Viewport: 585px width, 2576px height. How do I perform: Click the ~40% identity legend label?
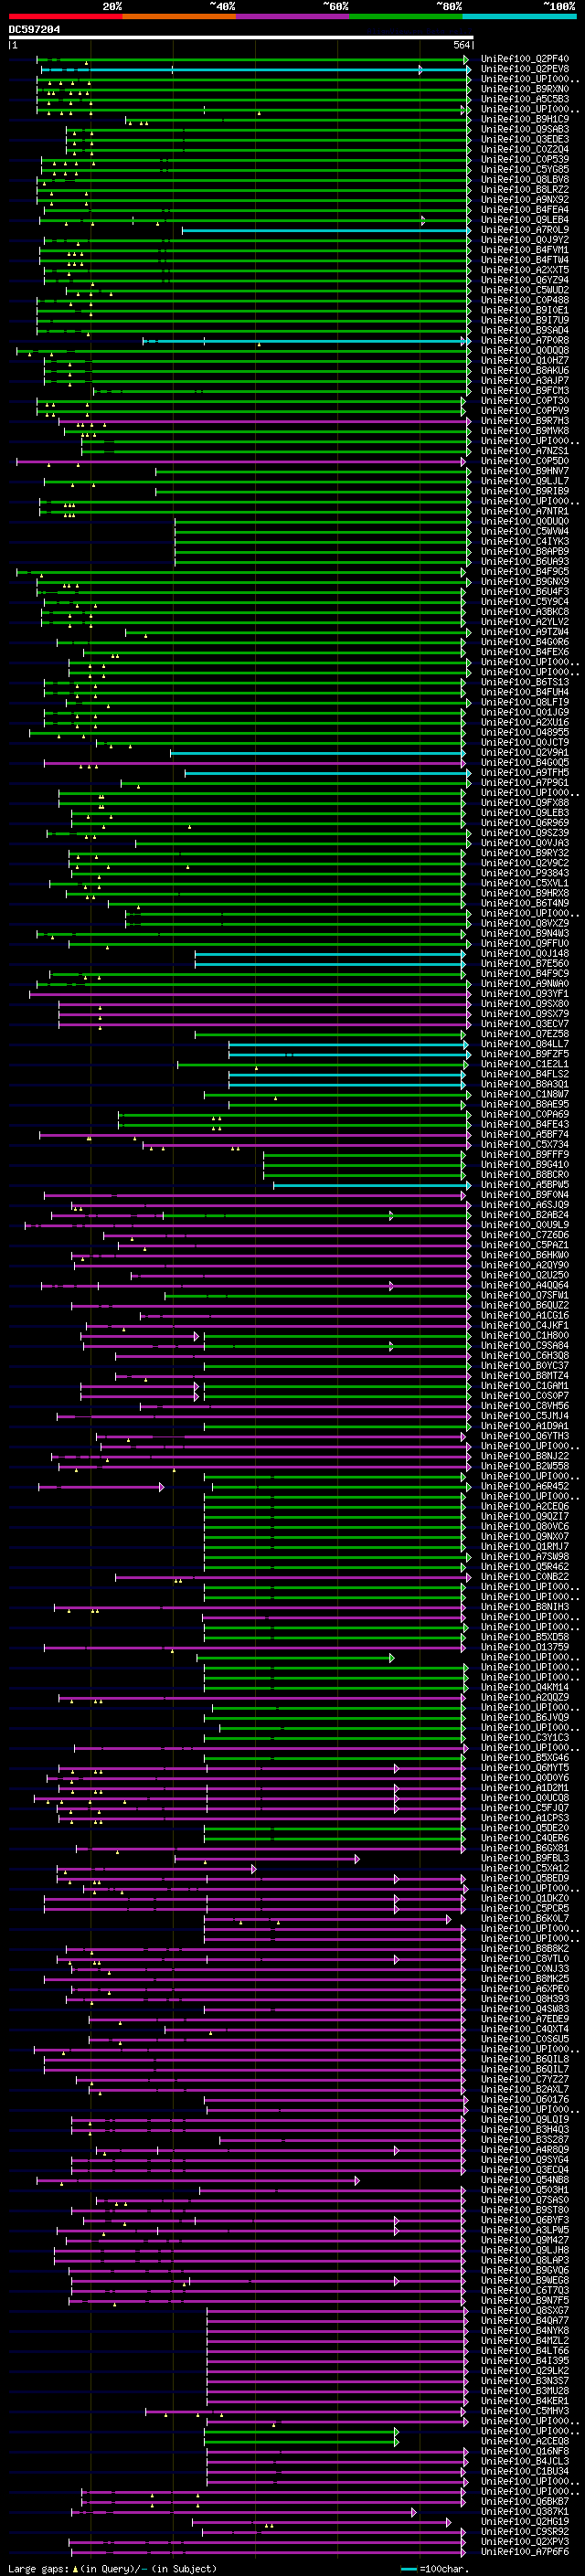point(222,6)
